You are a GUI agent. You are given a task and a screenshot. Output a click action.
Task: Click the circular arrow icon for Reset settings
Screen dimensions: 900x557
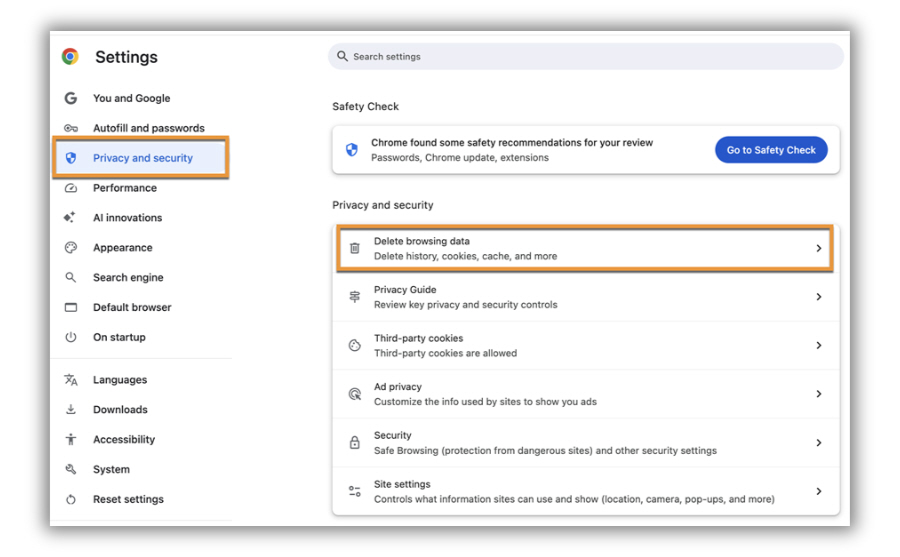pos(71,499)
